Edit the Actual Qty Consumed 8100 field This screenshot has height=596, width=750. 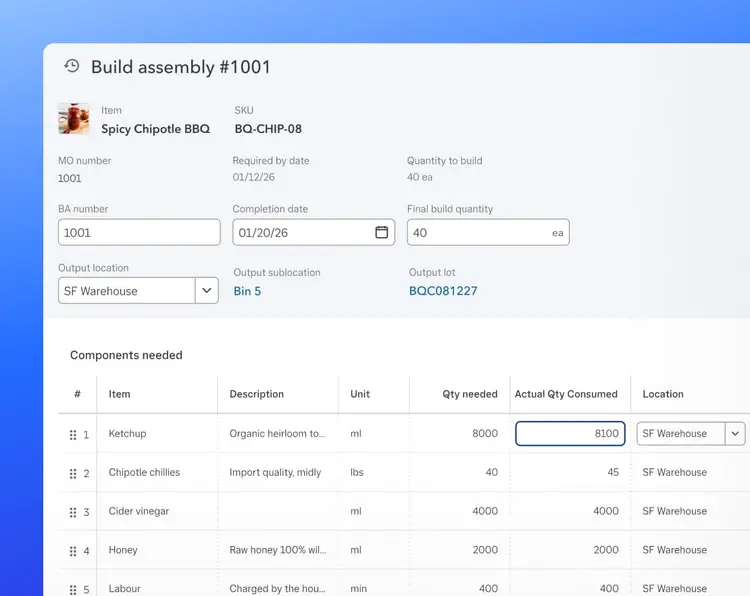570,433
